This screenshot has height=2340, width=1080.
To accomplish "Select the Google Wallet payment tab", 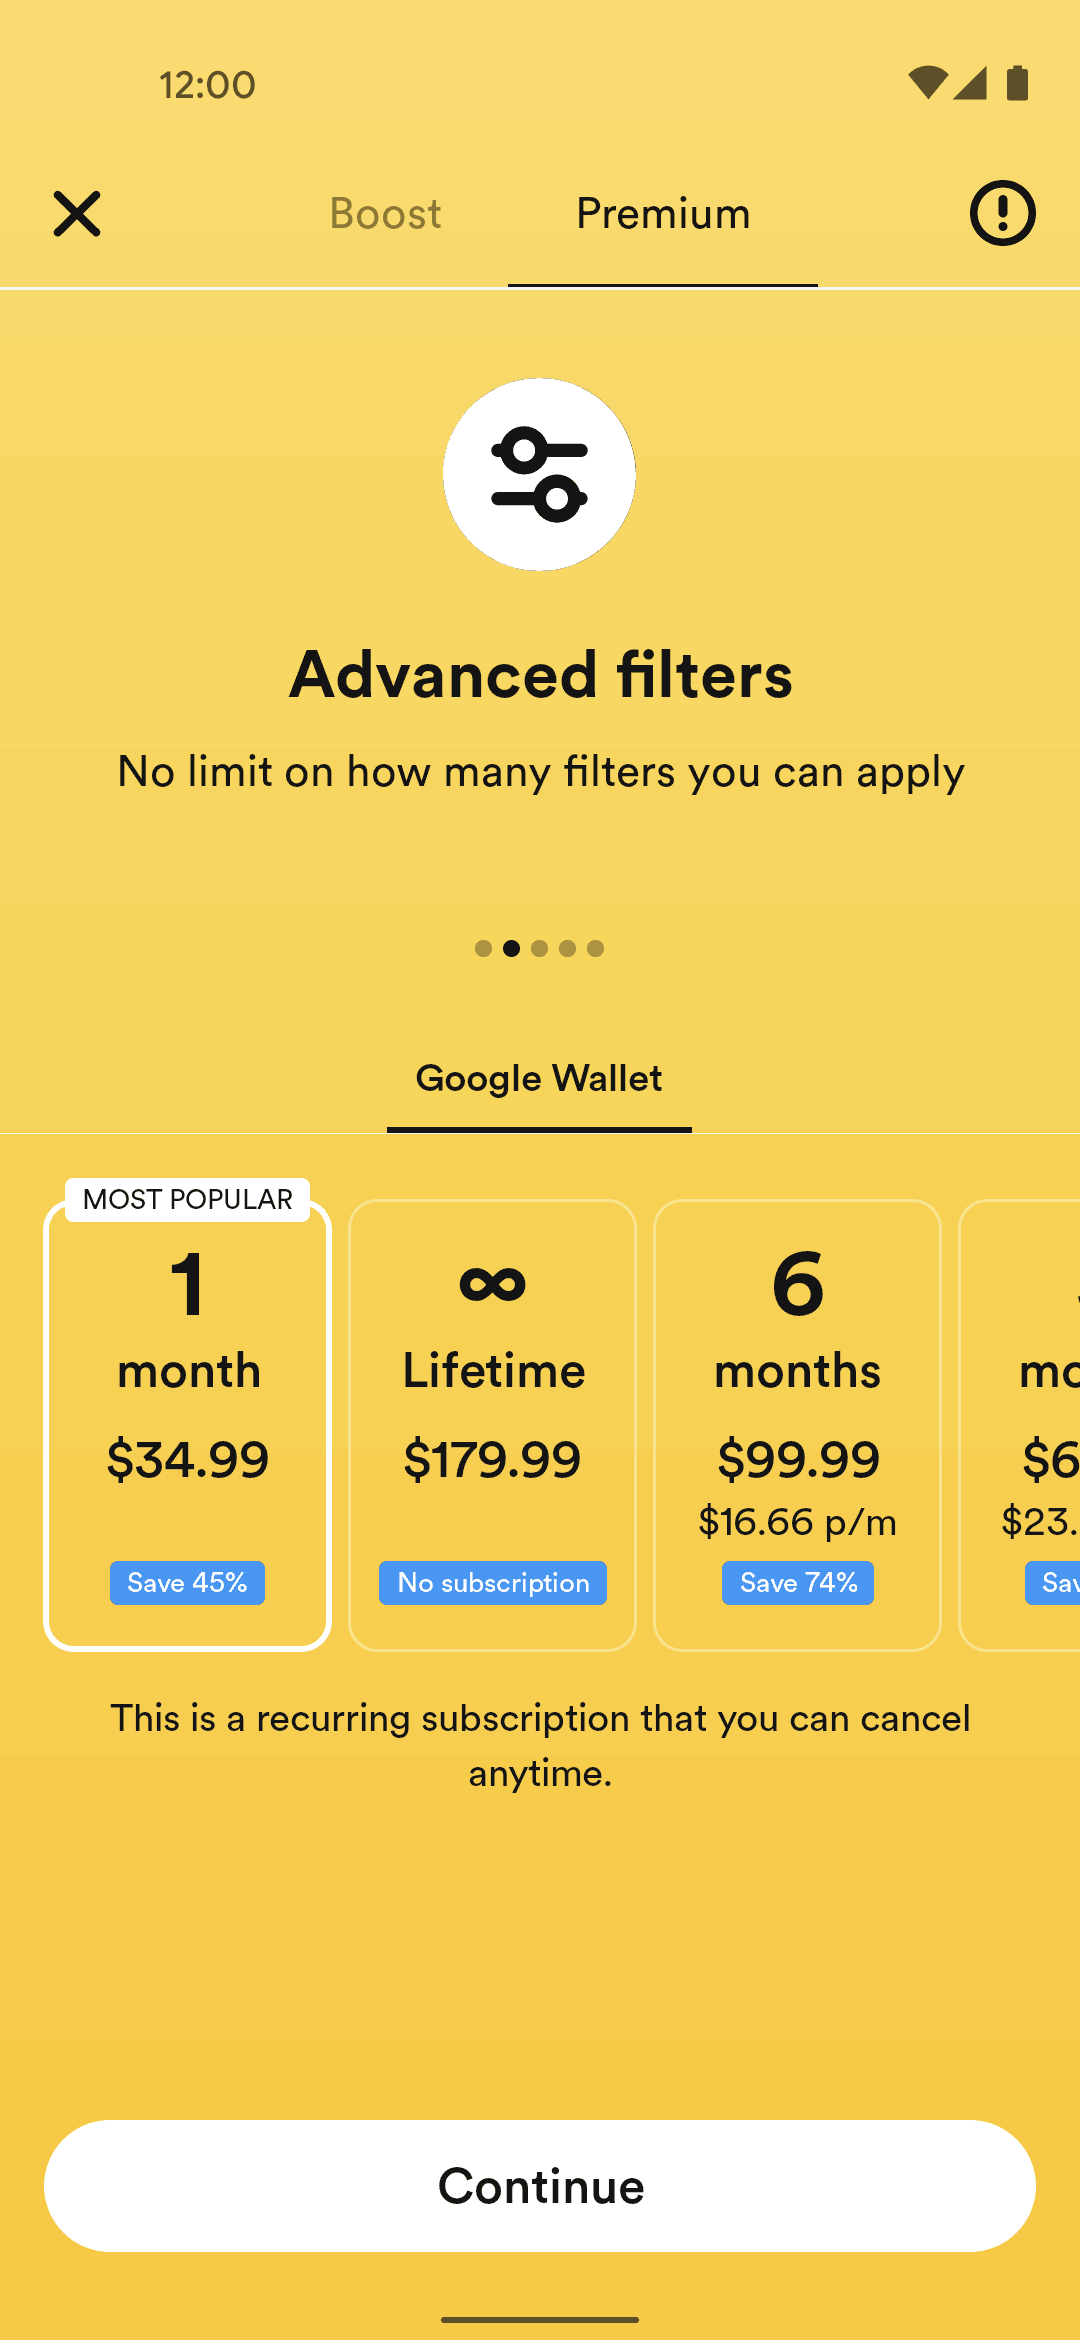I will (539, 1078).
